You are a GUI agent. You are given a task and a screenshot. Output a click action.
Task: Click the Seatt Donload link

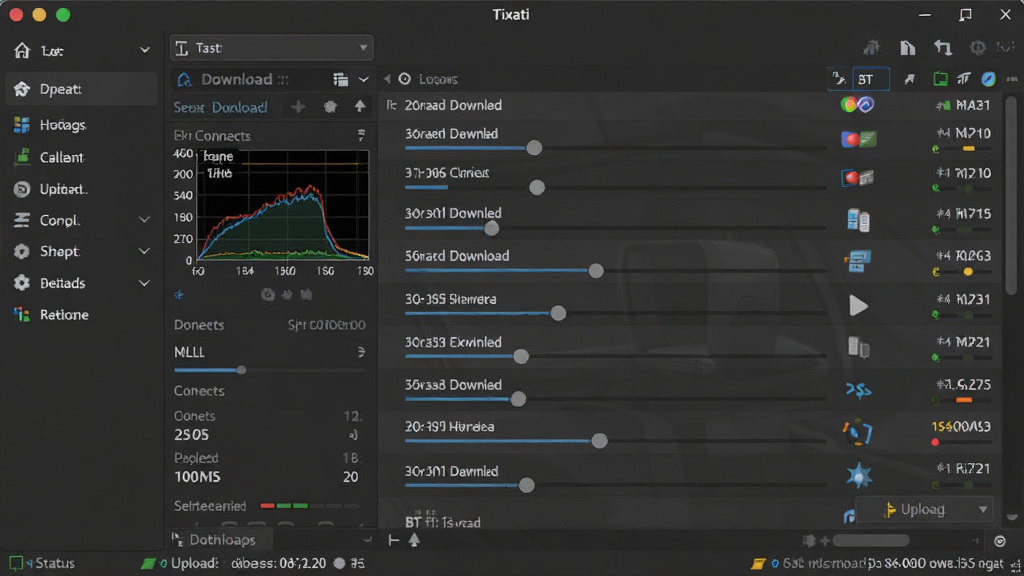(x=220, y=107)
